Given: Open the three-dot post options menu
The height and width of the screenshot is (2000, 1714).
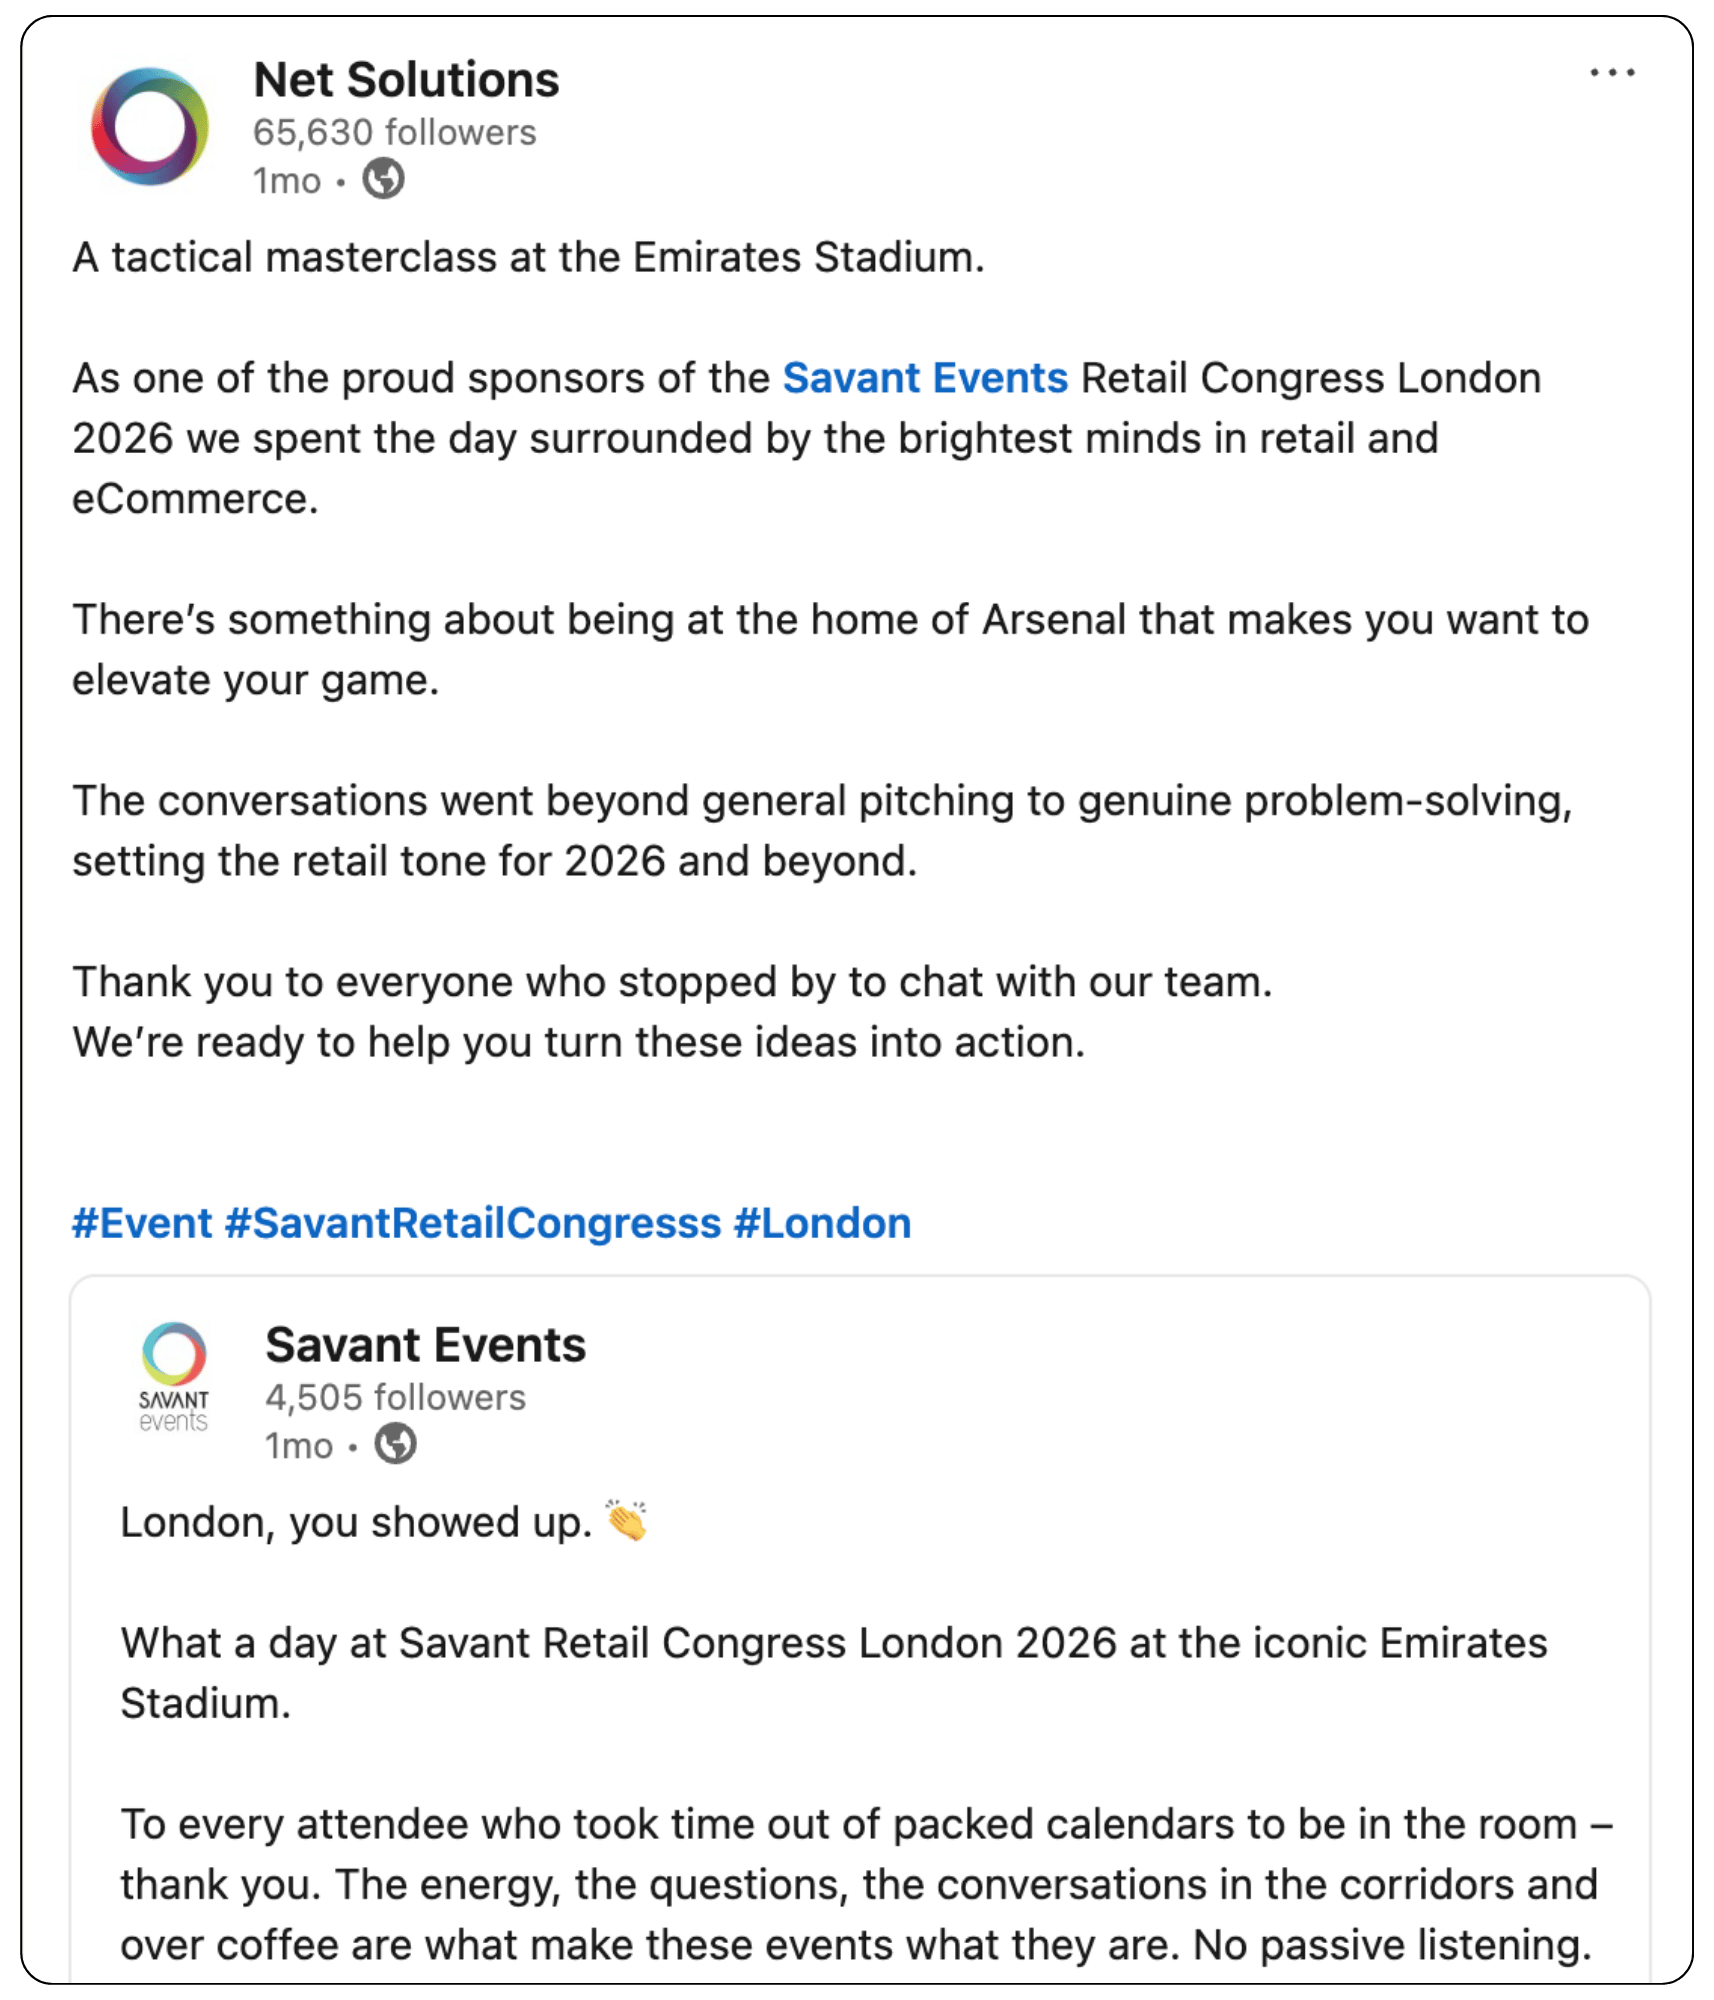Looking at the screenshot, I should tap(1612, 73).
